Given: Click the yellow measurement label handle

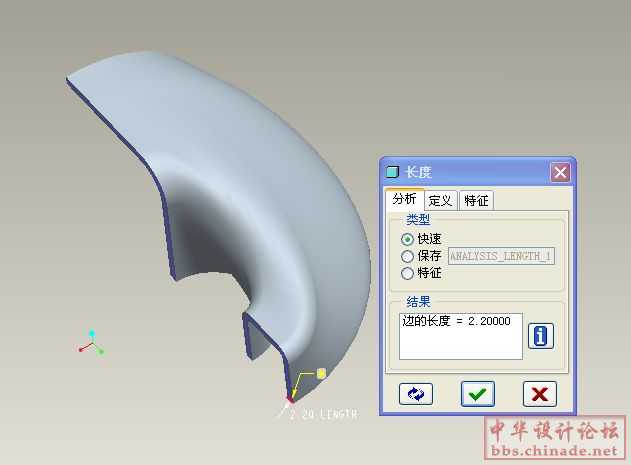Looking at the screenshot, I should tap(321, 374).
